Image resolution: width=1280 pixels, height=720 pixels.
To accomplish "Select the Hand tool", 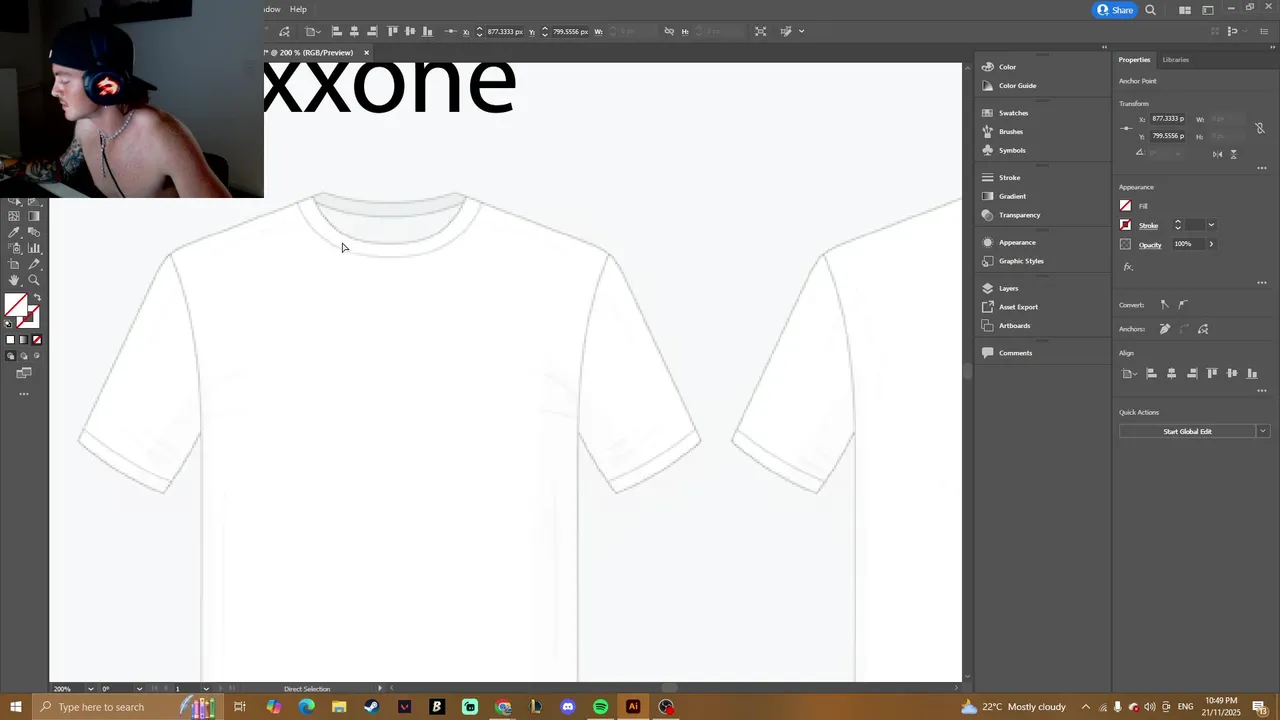I will click(x=13, y=280).
